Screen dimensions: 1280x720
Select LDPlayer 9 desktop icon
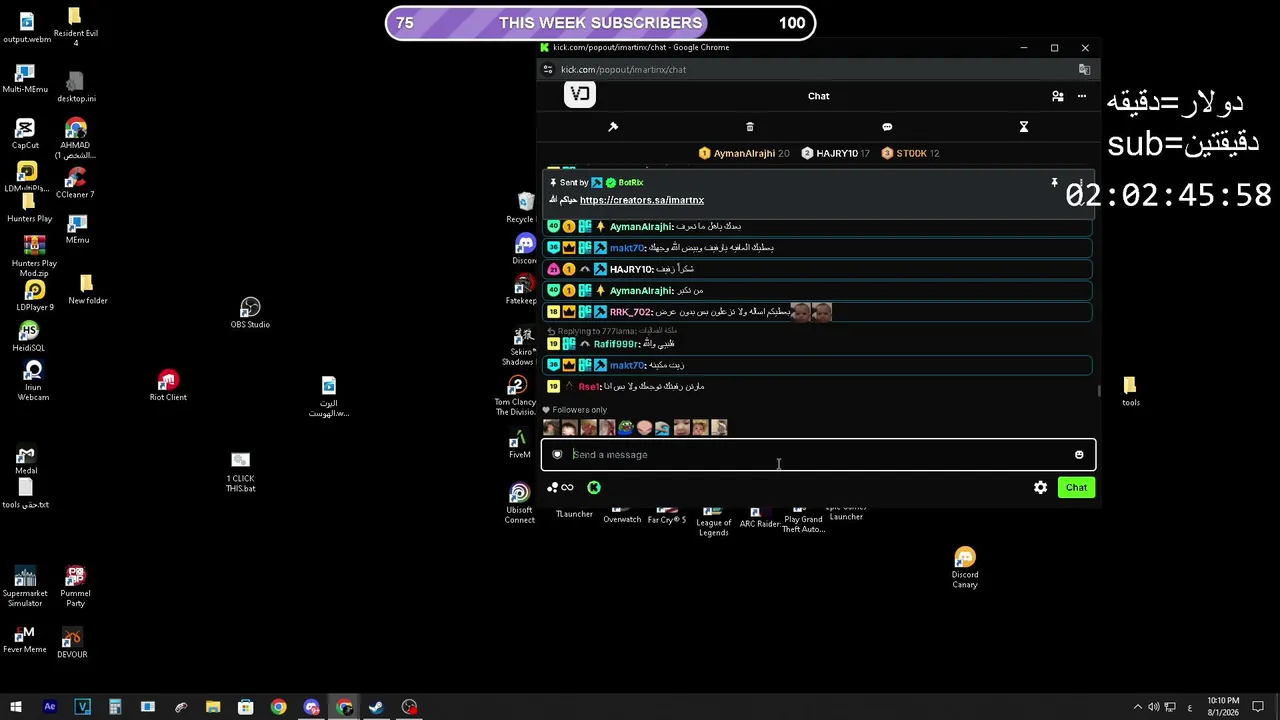(35, 296)
